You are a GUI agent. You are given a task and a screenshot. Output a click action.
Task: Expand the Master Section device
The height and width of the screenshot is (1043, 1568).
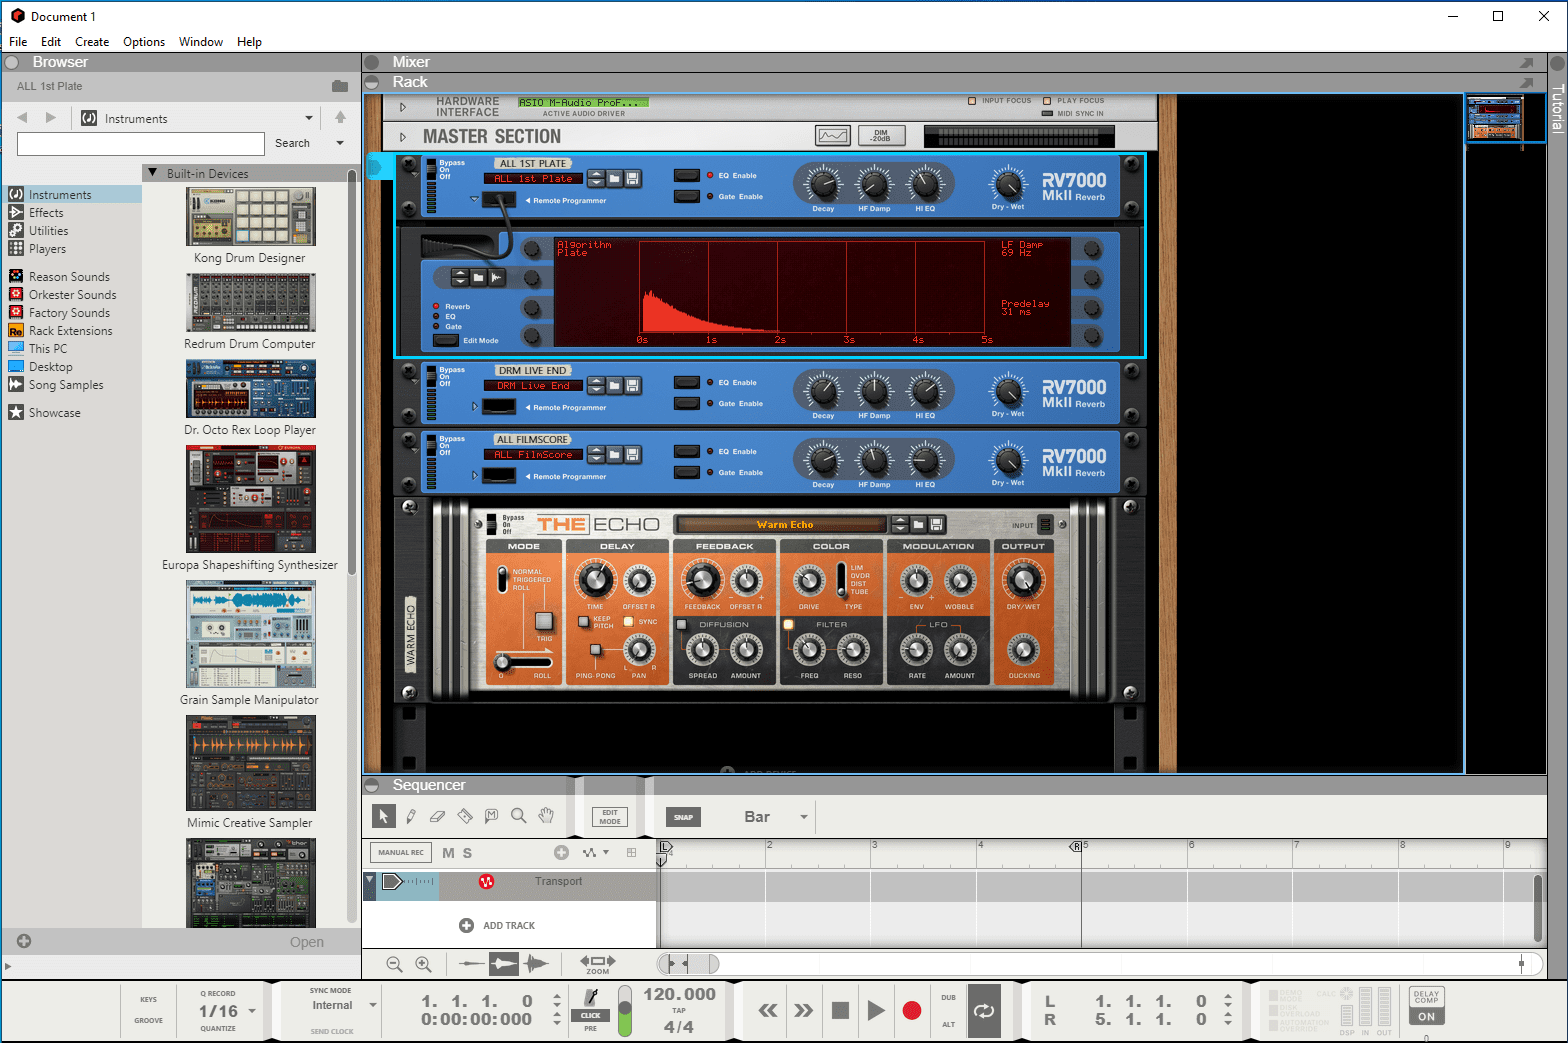point(403,137)
